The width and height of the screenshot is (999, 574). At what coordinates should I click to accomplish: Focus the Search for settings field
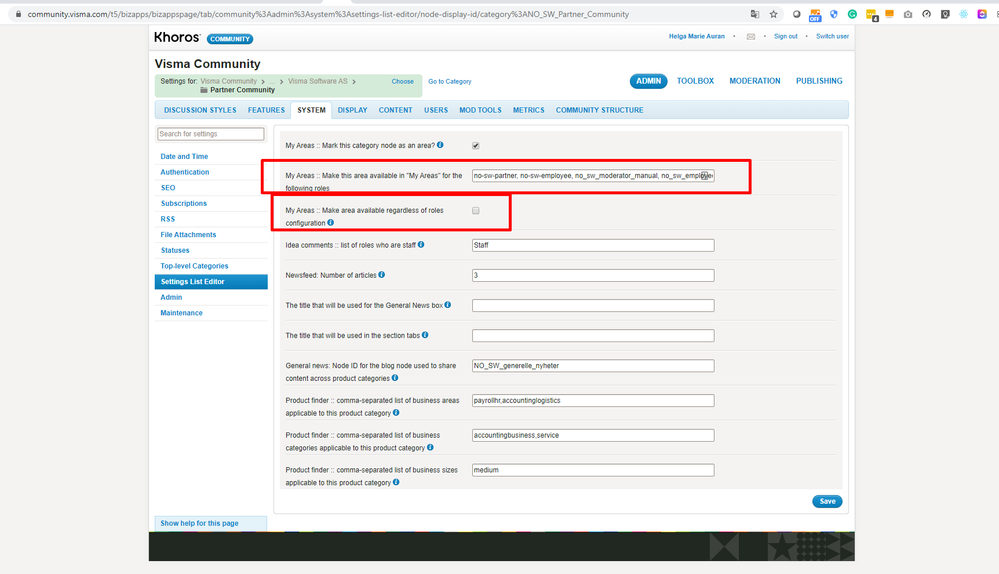(x=211, y=134)
